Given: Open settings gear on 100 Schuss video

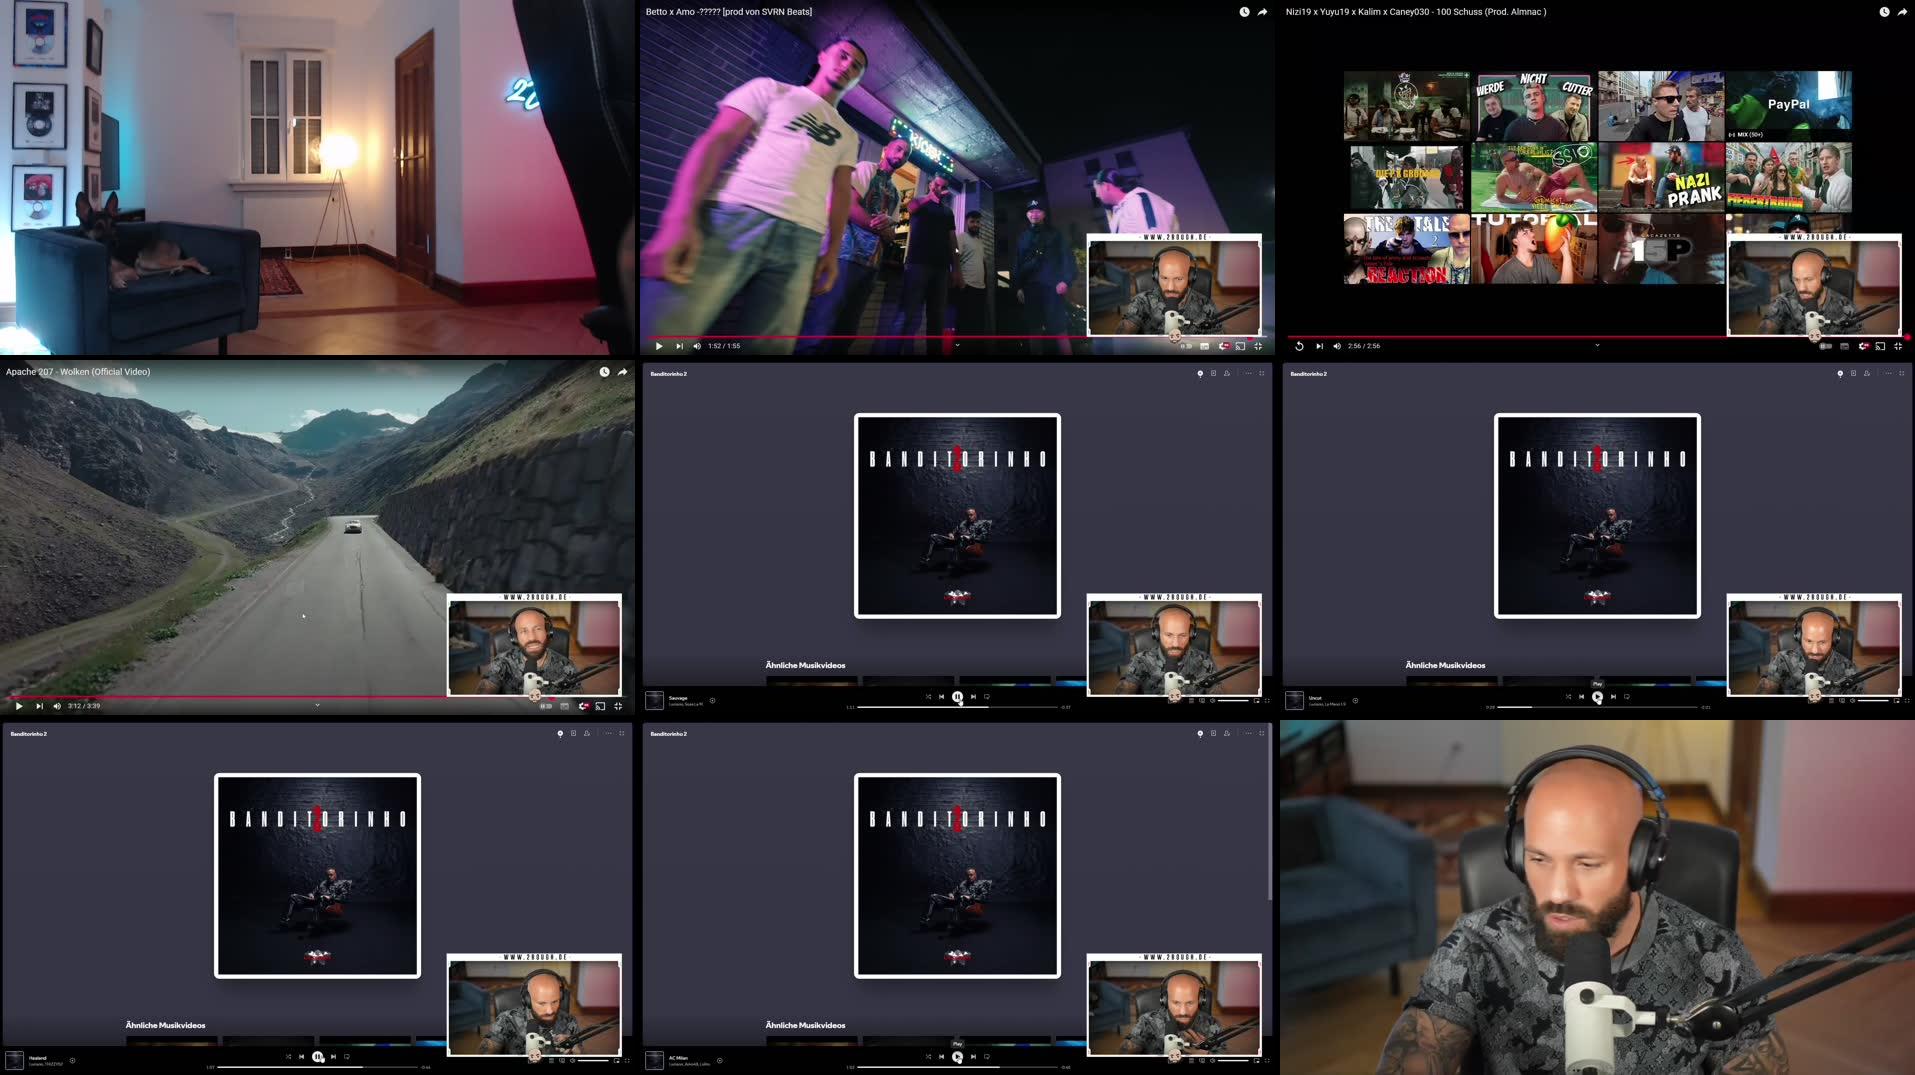Looking at the screenshot, I should (1863, 346).
